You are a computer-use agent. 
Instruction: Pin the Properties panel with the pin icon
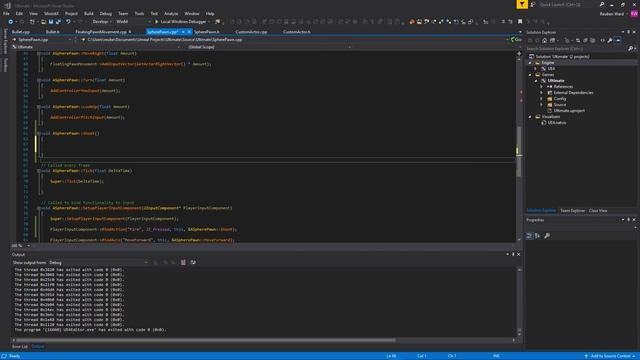[629, 220]
